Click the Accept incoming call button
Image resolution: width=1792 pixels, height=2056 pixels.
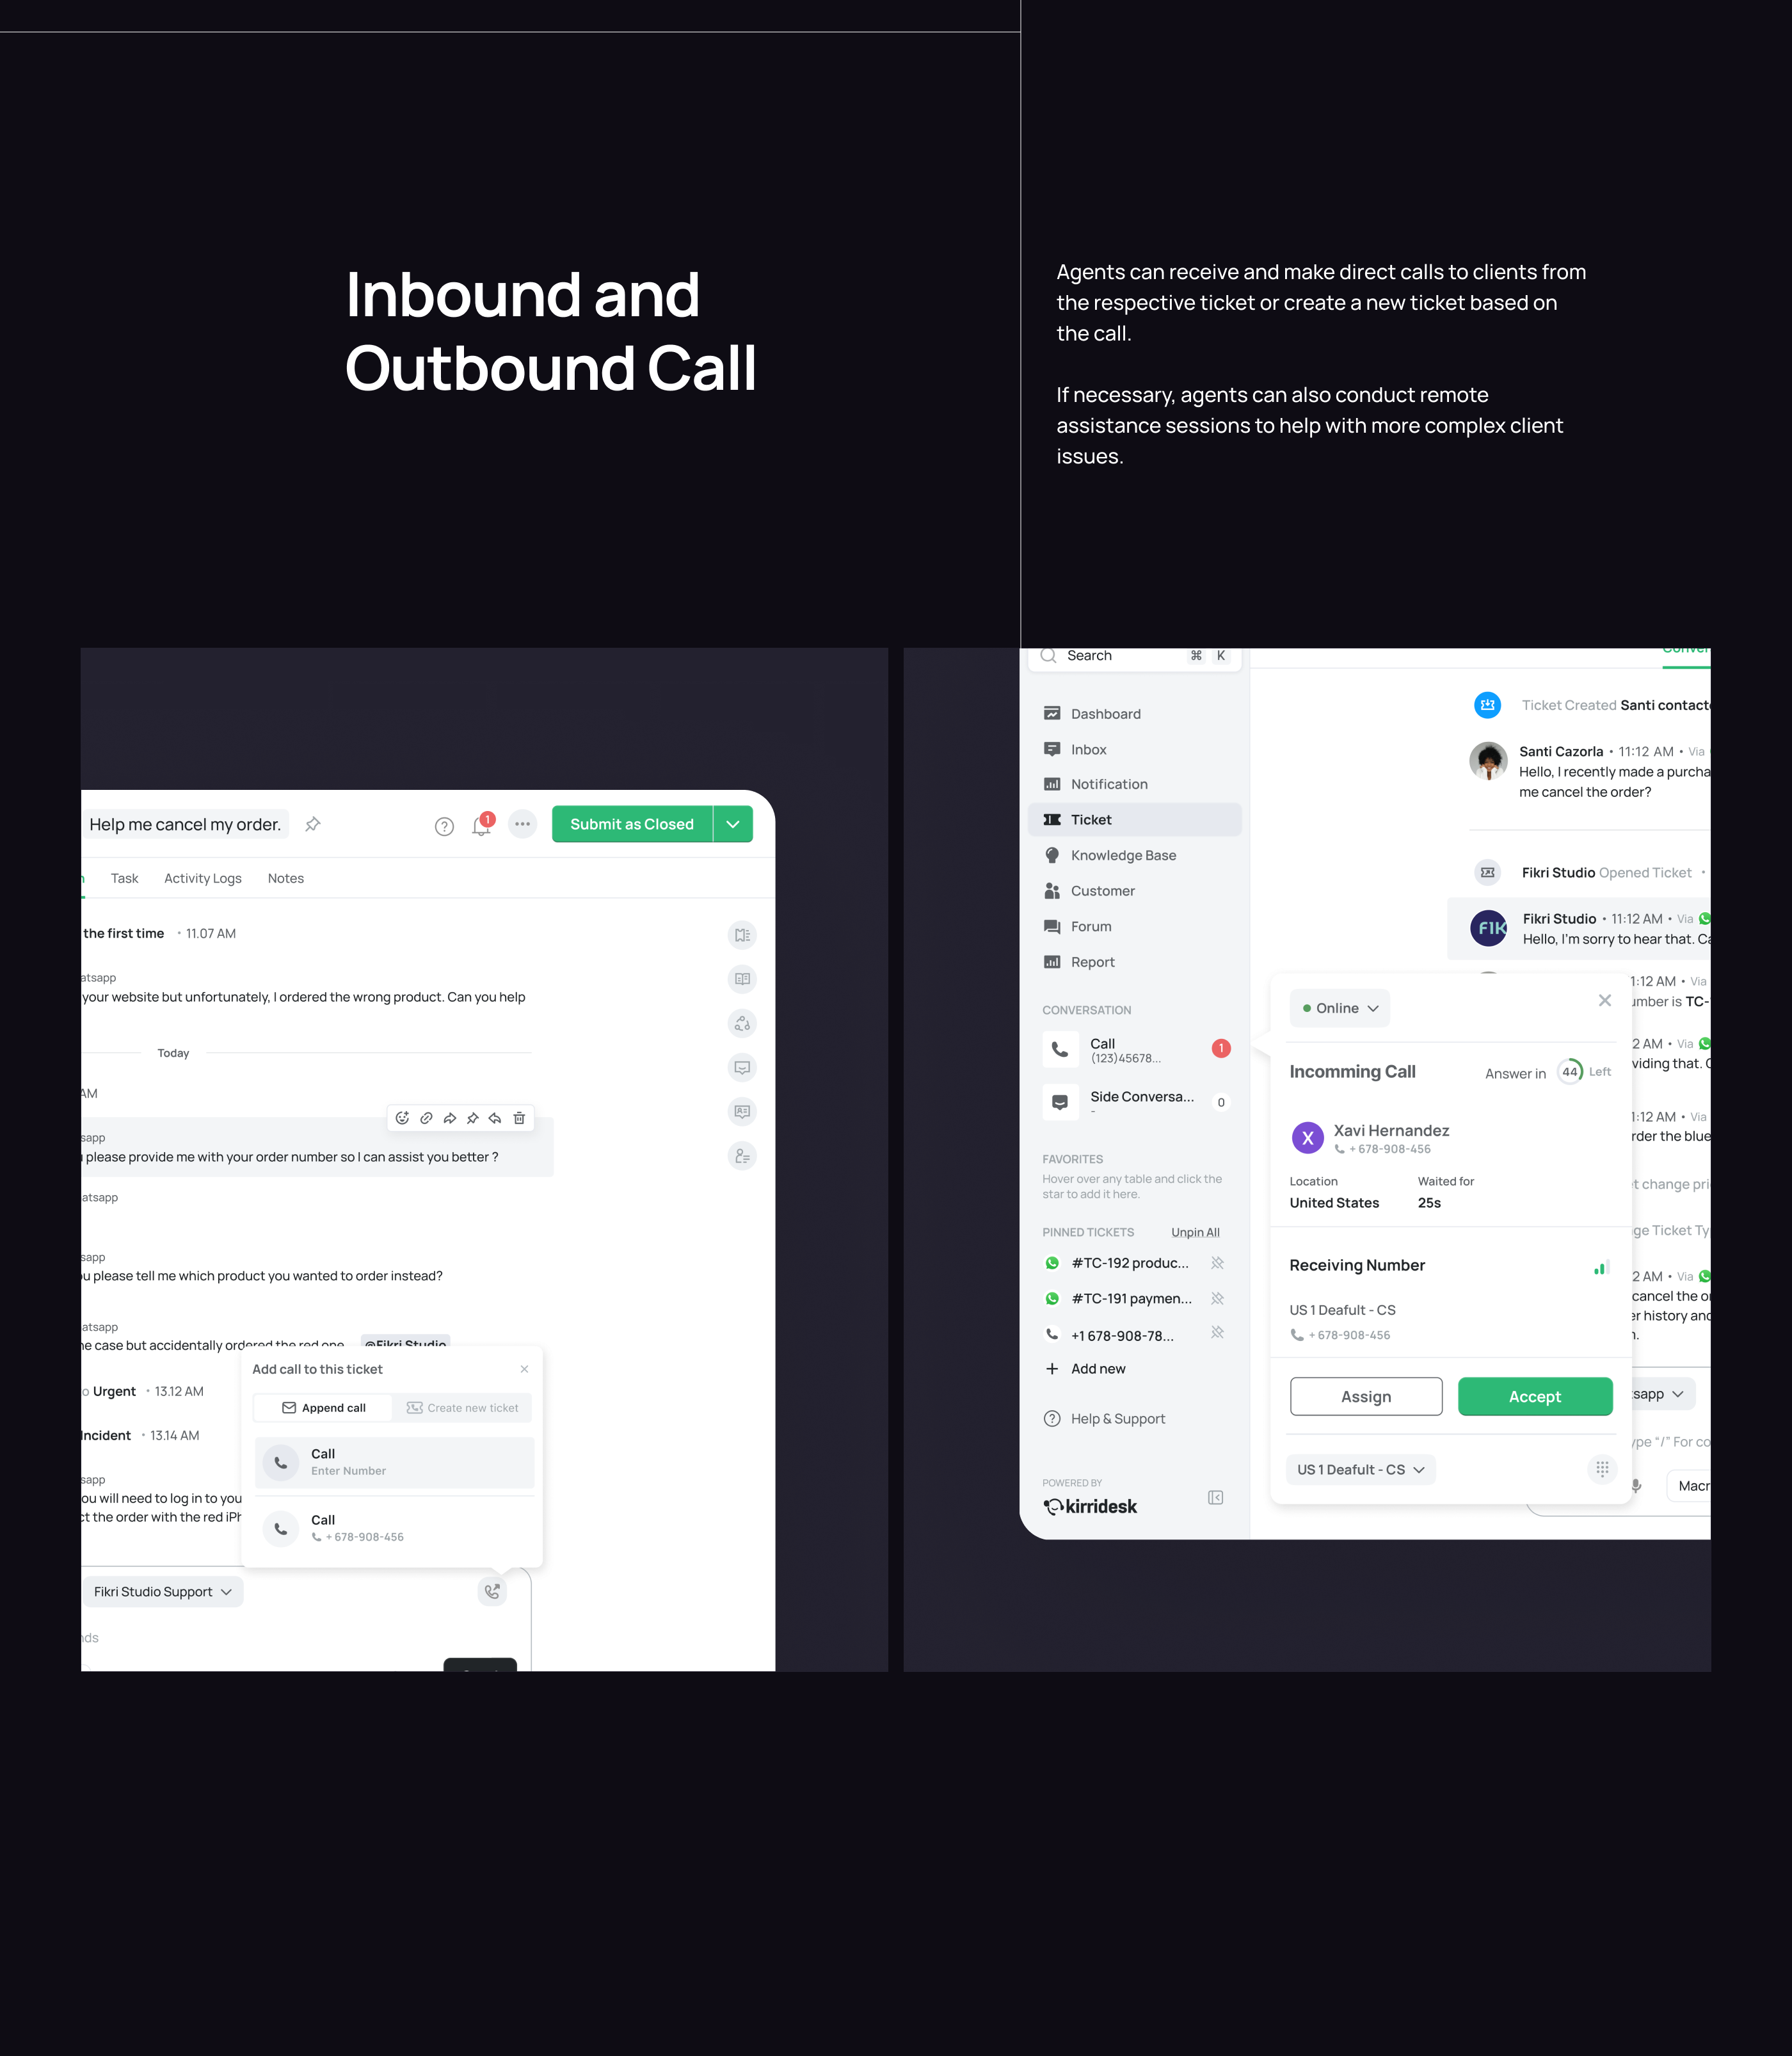point(1533,1395)
